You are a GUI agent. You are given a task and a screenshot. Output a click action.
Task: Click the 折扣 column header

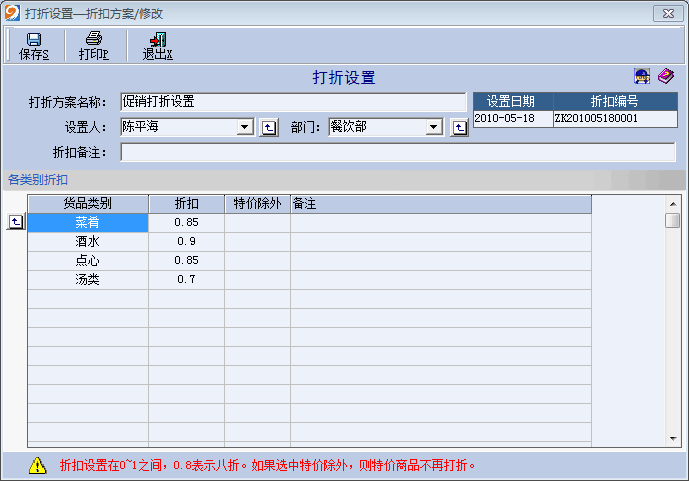(x=186, y=203)
